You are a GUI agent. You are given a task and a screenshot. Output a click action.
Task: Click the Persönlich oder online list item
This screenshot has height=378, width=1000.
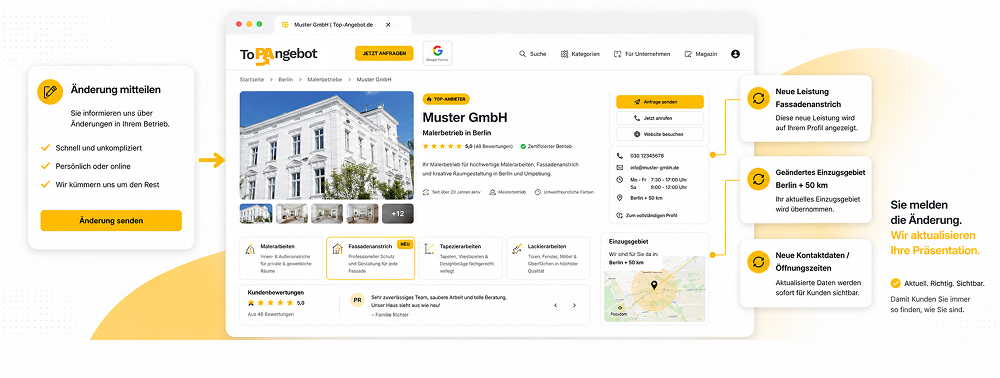(x=85, y=166)
